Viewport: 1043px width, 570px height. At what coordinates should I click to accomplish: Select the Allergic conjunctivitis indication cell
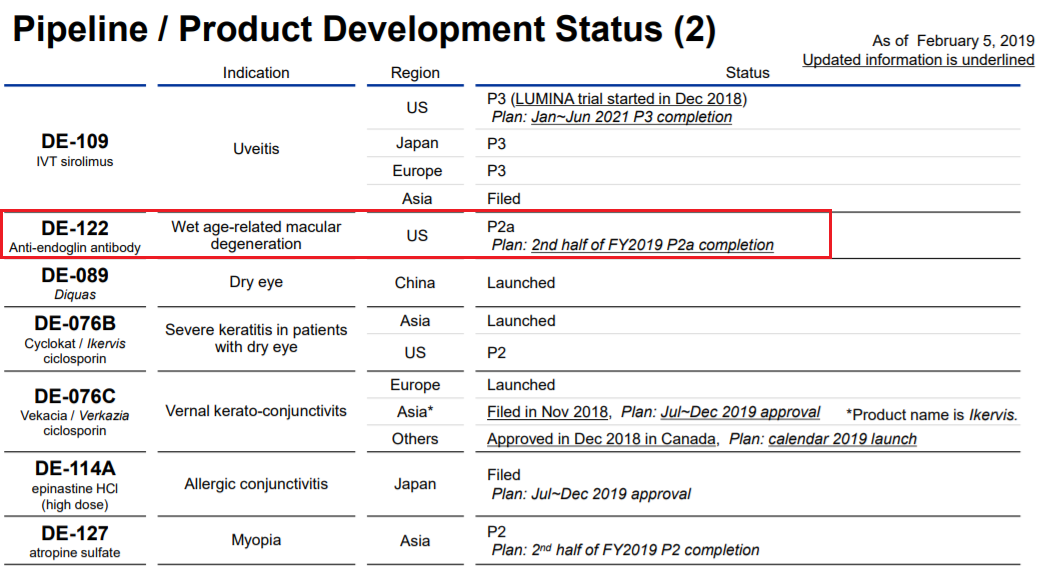[256, 484]
